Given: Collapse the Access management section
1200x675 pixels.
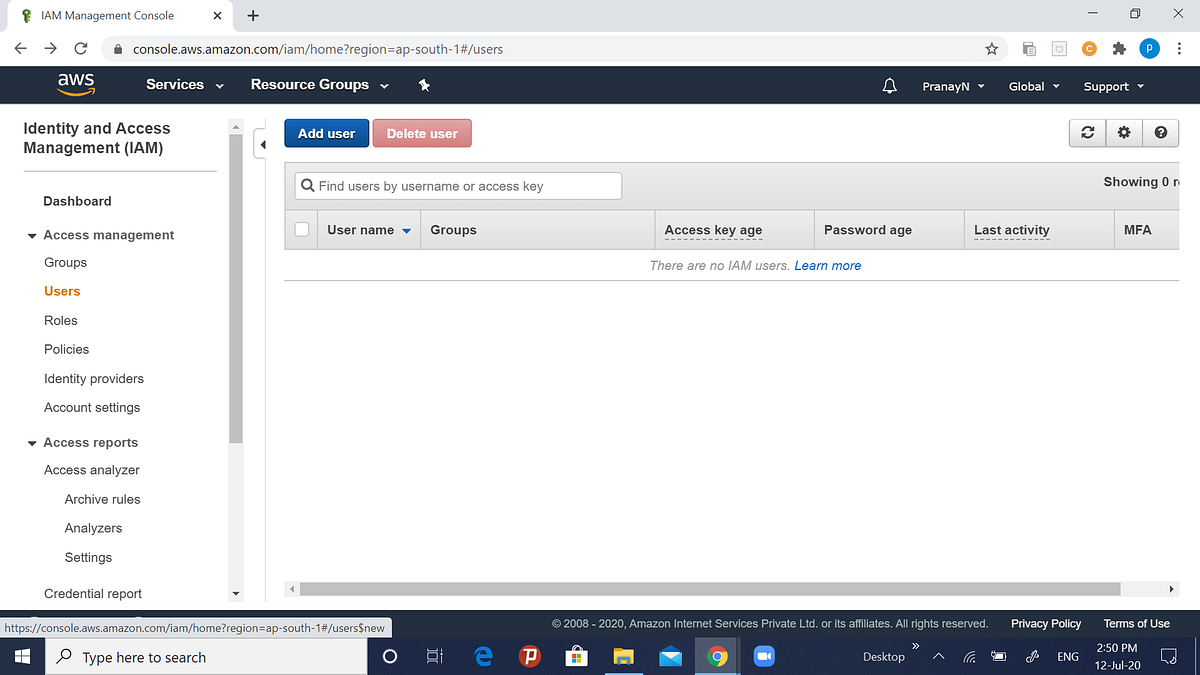Looking at the screenshot, I should 32,234.
